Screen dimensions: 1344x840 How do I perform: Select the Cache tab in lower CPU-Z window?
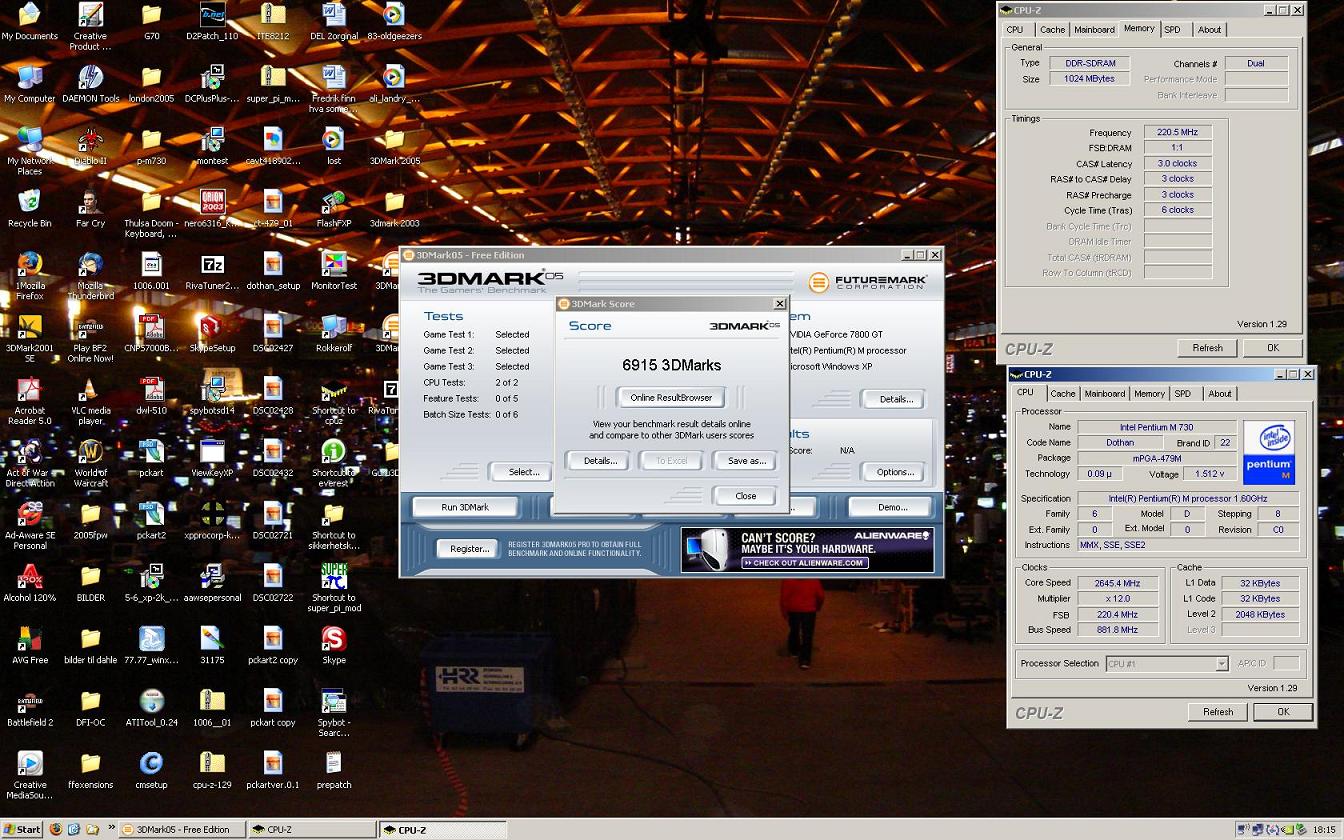tap(1063, 393)
